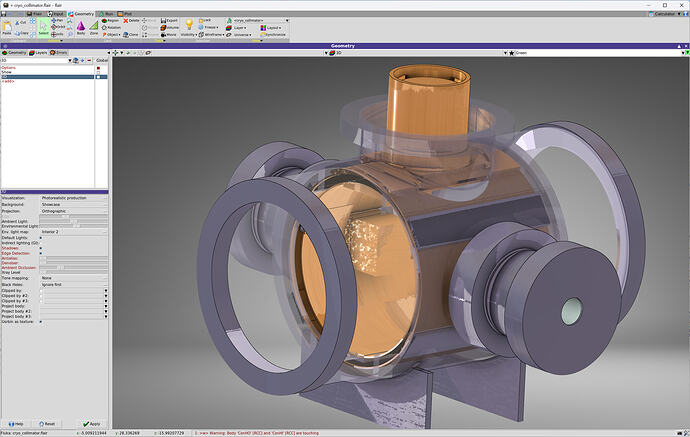
Task: Open the Visibility lightbulb tool
Action: (x=189, y=27)
